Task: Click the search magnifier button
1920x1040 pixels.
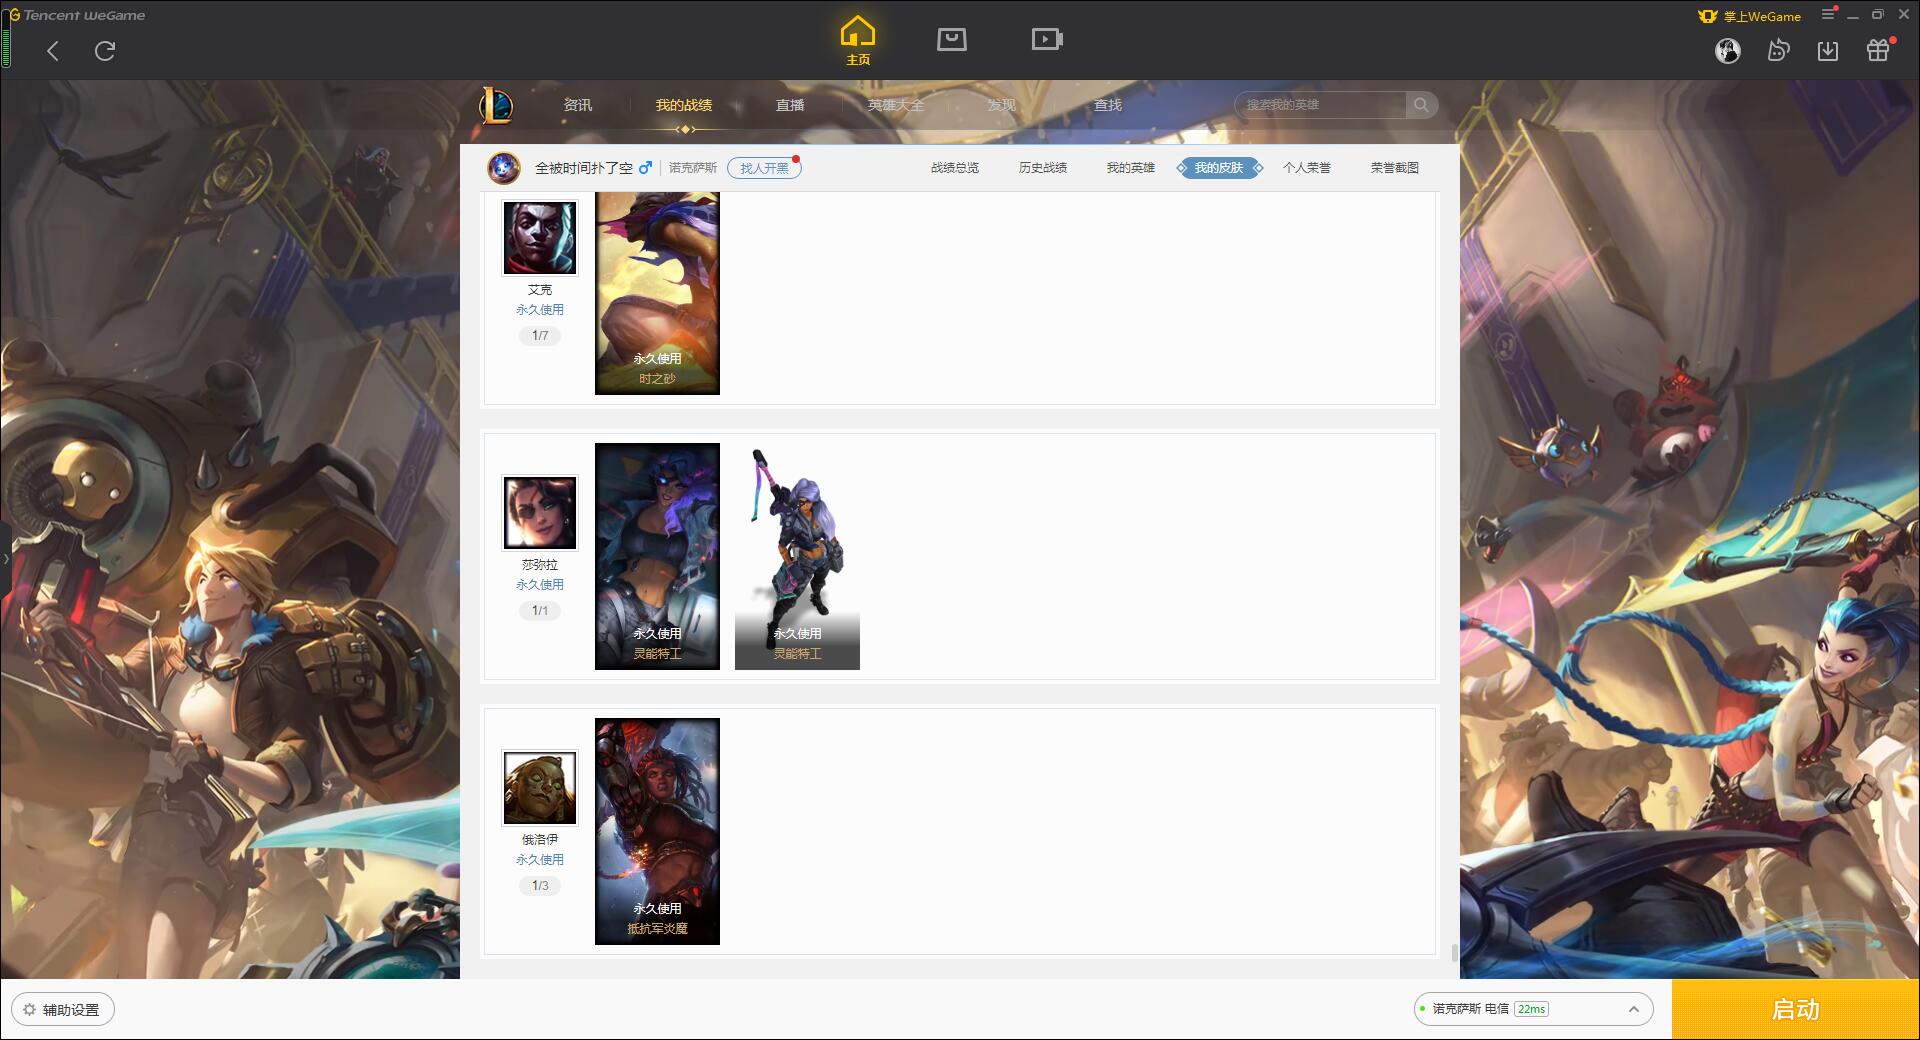Action: coord(1421,105)
